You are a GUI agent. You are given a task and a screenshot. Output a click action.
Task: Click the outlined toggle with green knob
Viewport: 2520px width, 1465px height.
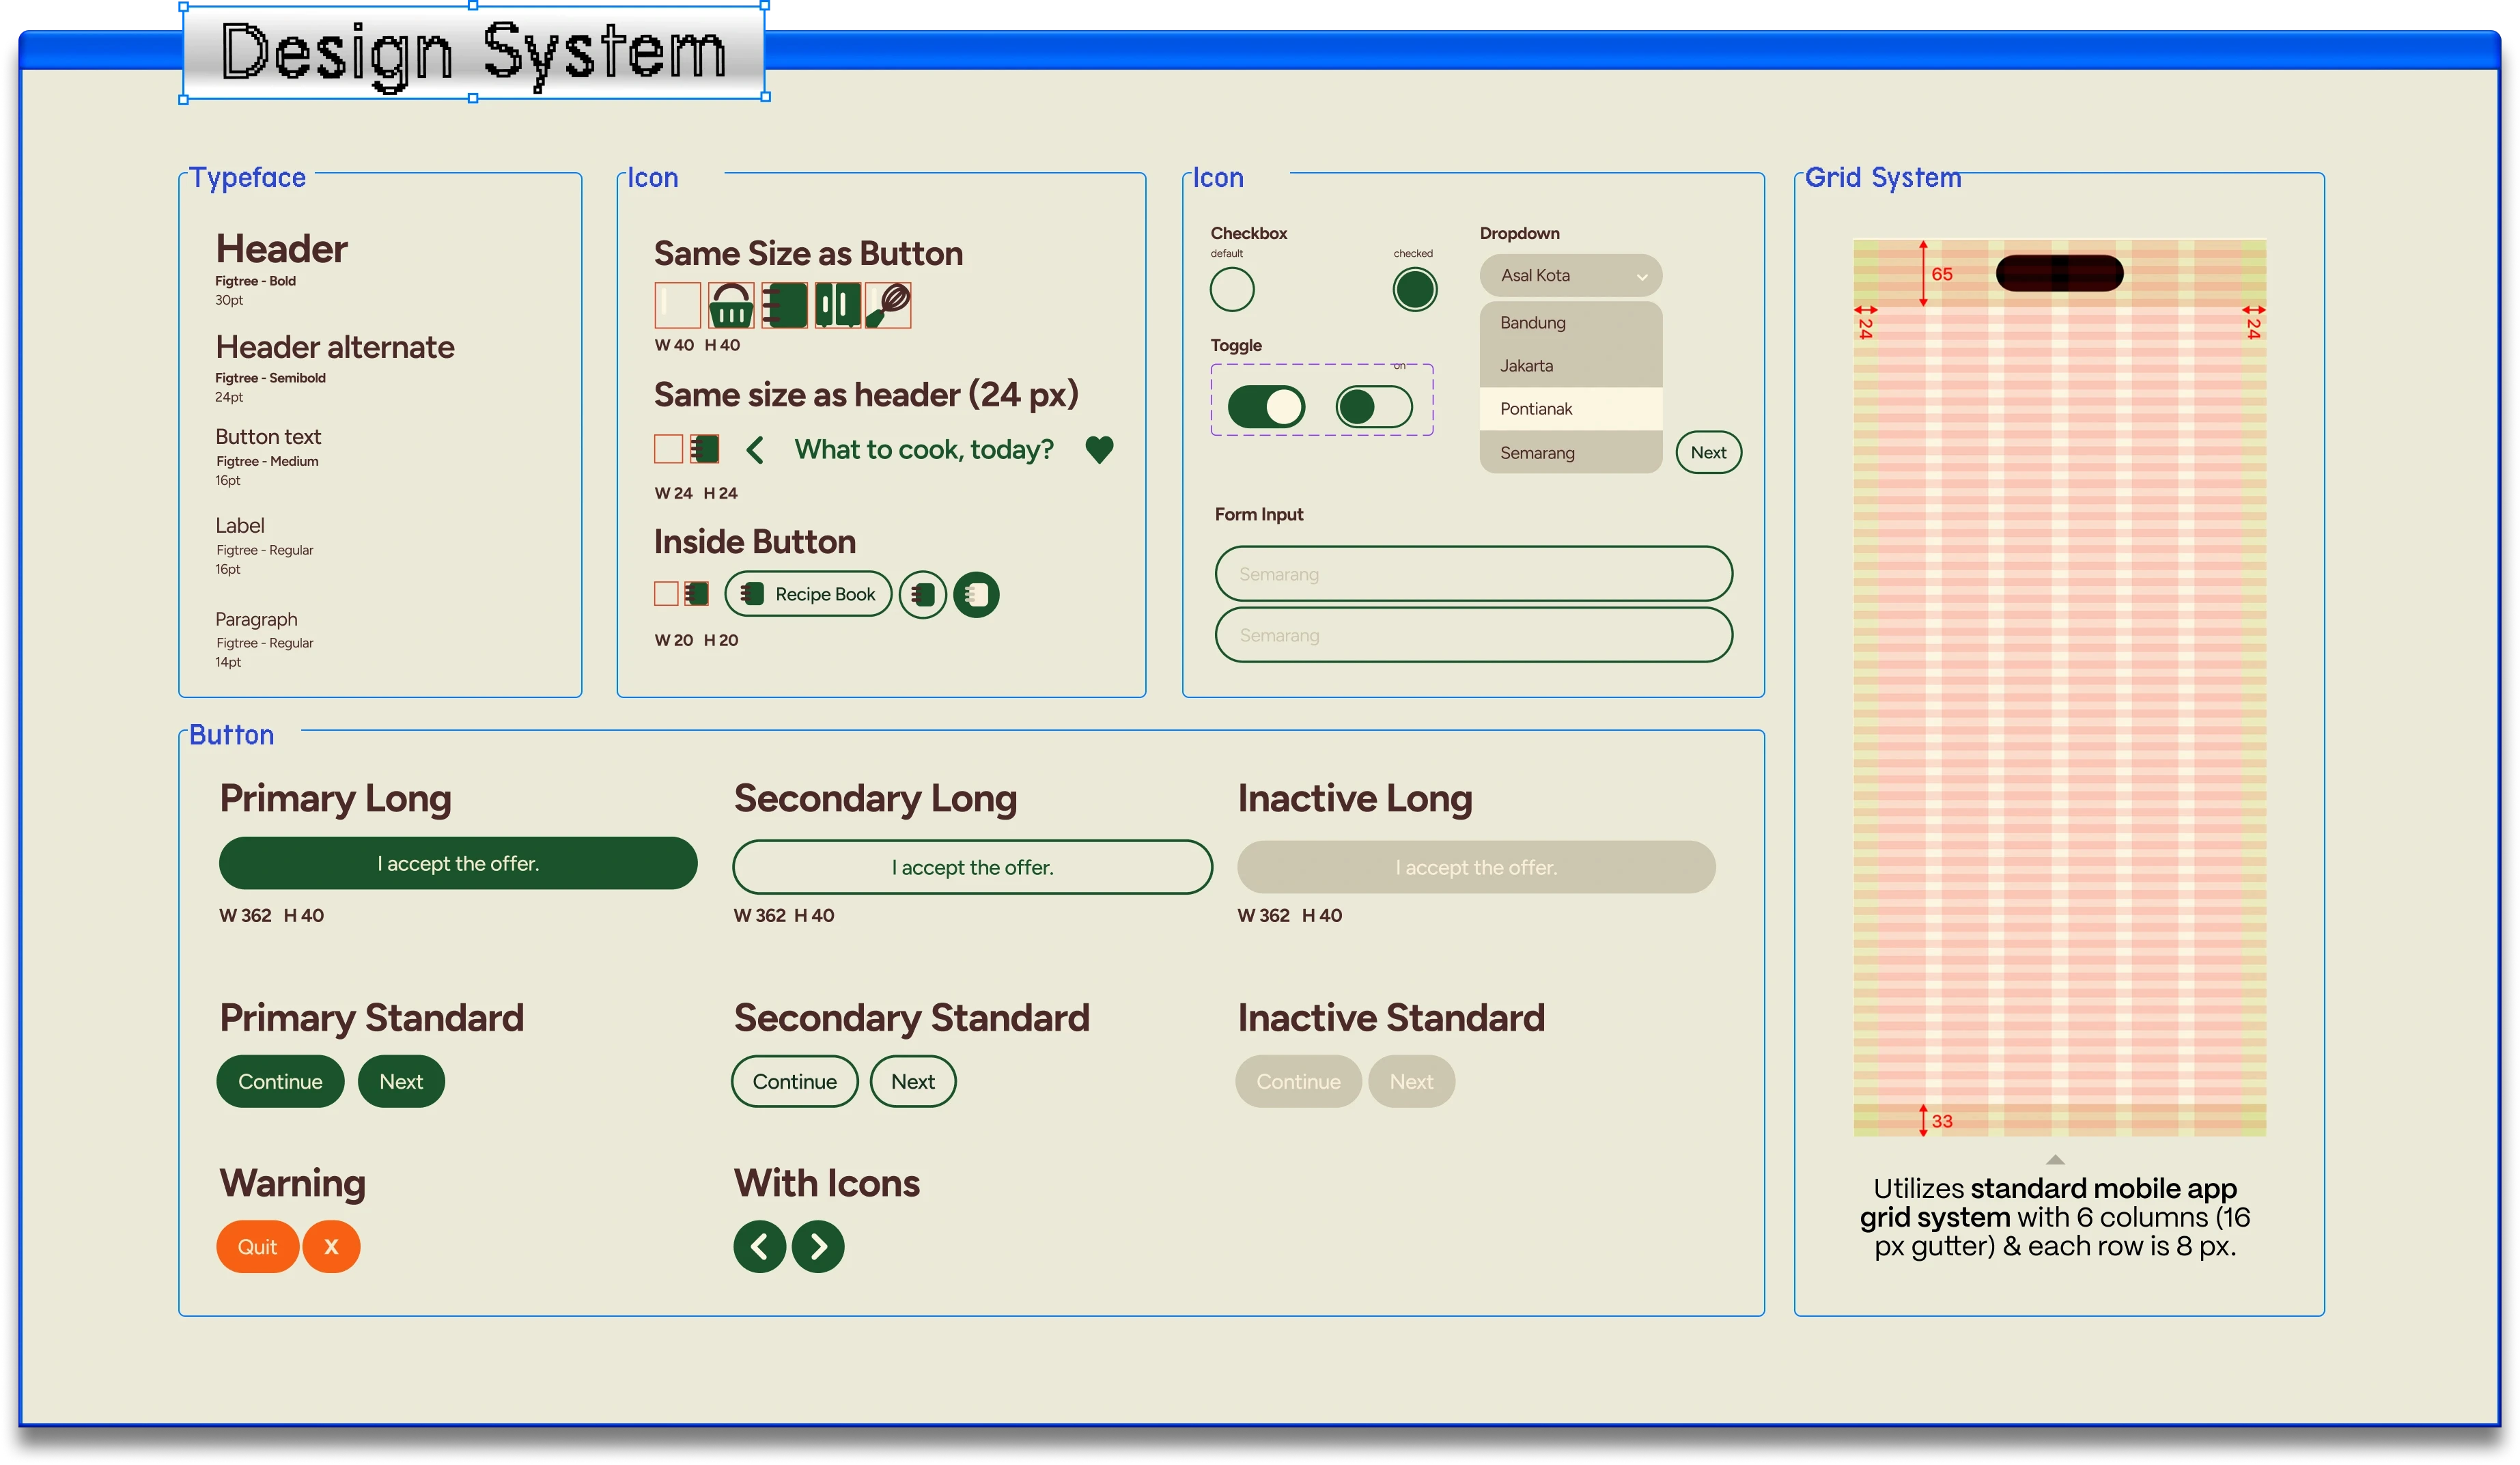pos(1374,407)
